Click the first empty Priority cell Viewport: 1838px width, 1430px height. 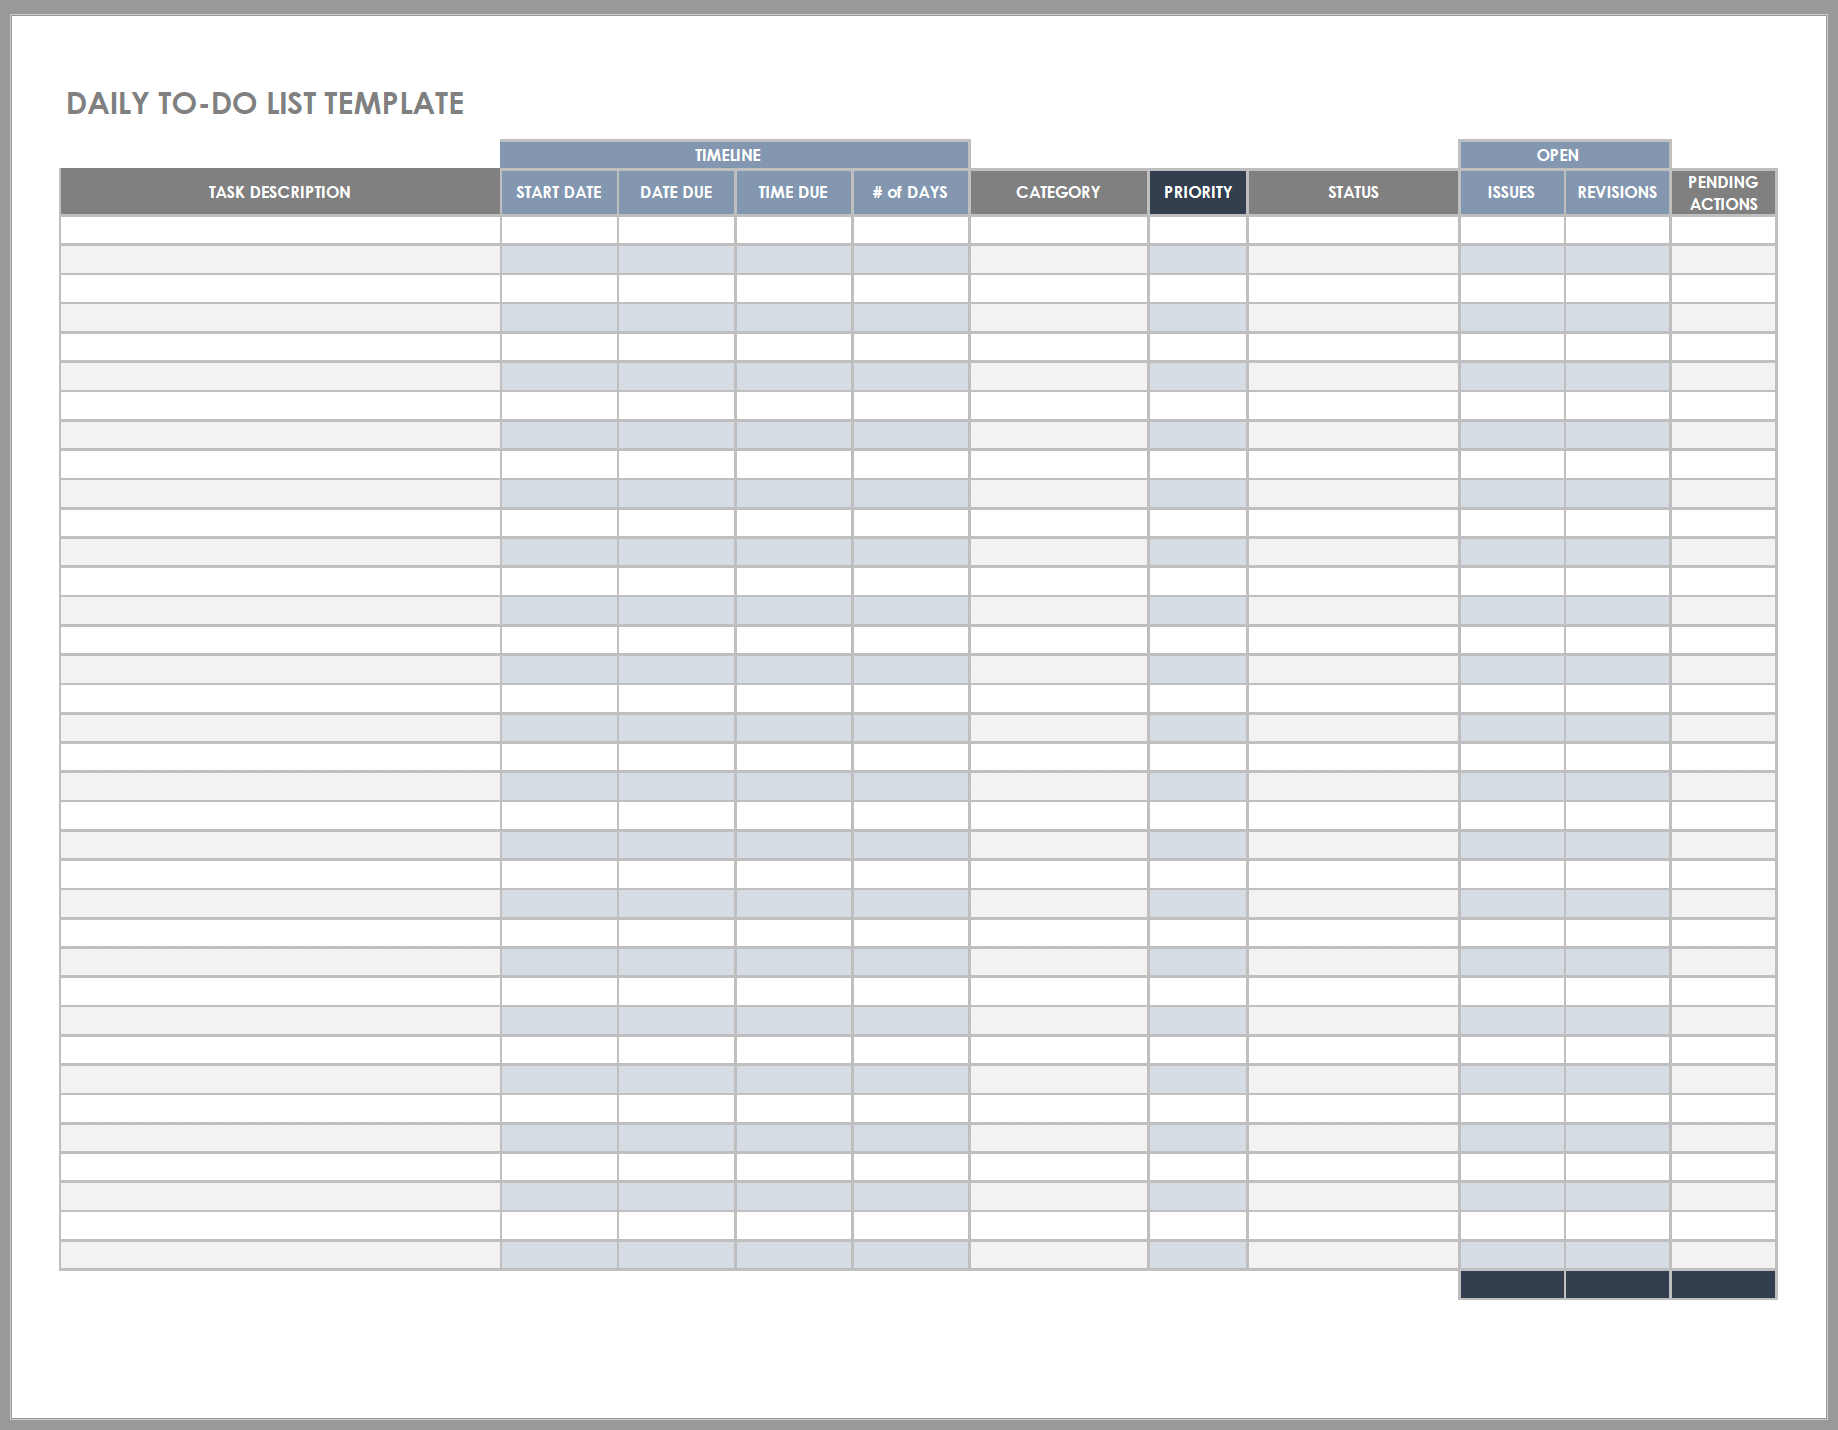1197,230
